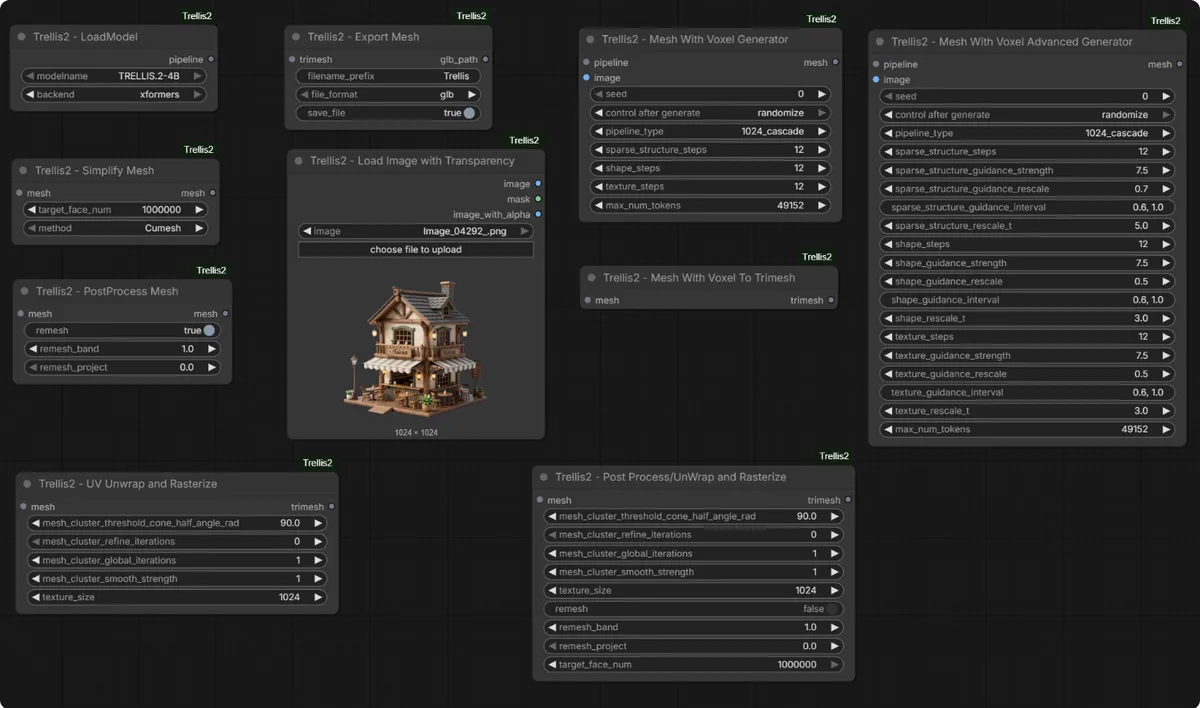Open the image Image_04292_.png file selector
Screen dimensions: 1200x708
(x=415, y=231)
